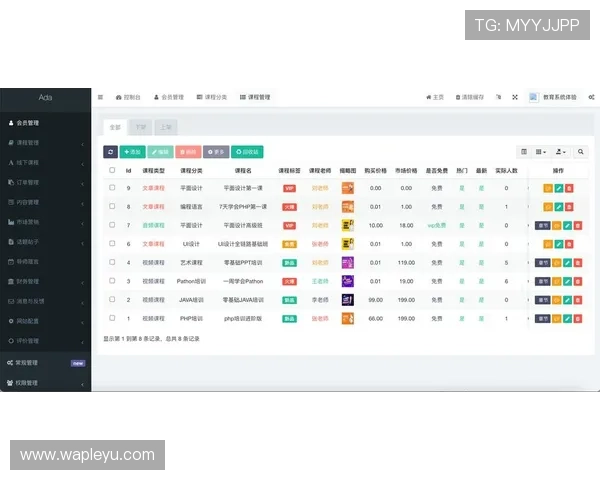Open 会员管理 in the sidebar
This screenshot has height=480, width=600.
click(46, 123)
